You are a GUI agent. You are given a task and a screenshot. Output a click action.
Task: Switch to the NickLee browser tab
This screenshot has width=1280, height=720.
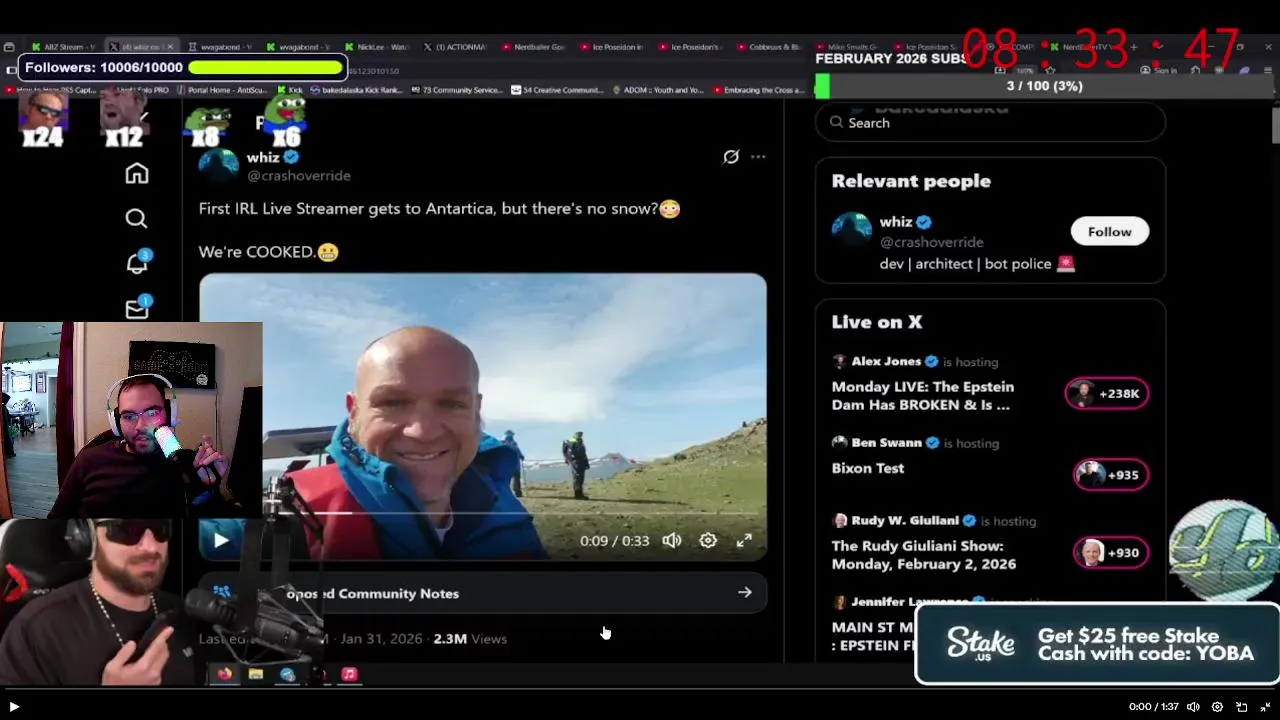376,47
